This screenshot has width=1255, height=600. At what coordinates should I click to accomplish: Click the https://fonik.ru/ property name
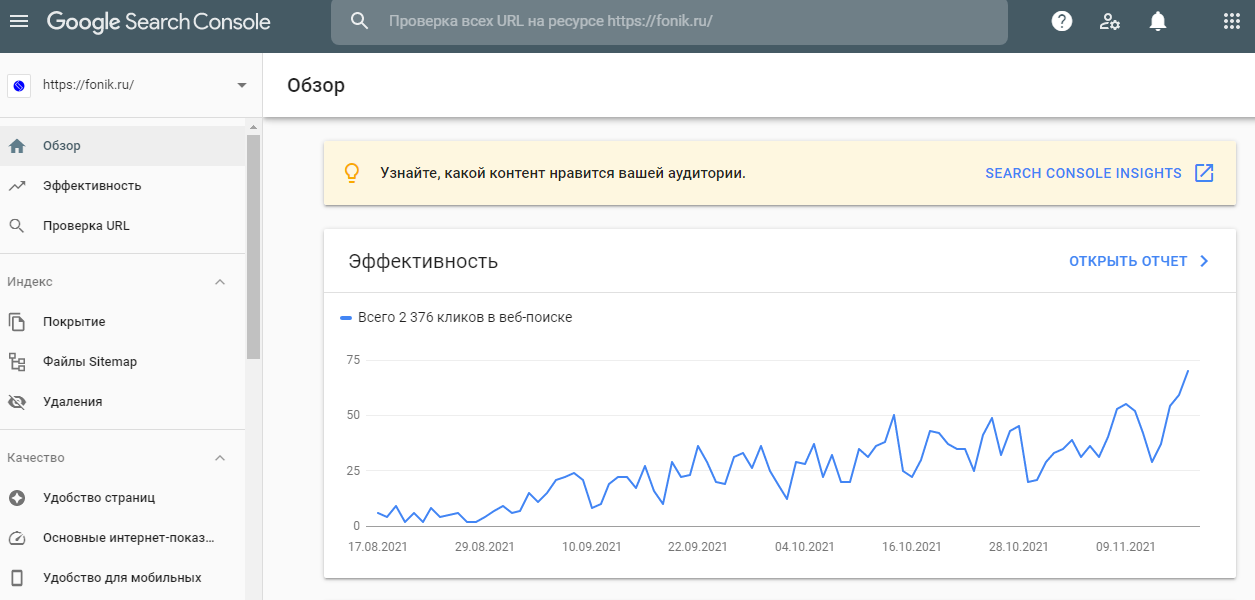88,85
